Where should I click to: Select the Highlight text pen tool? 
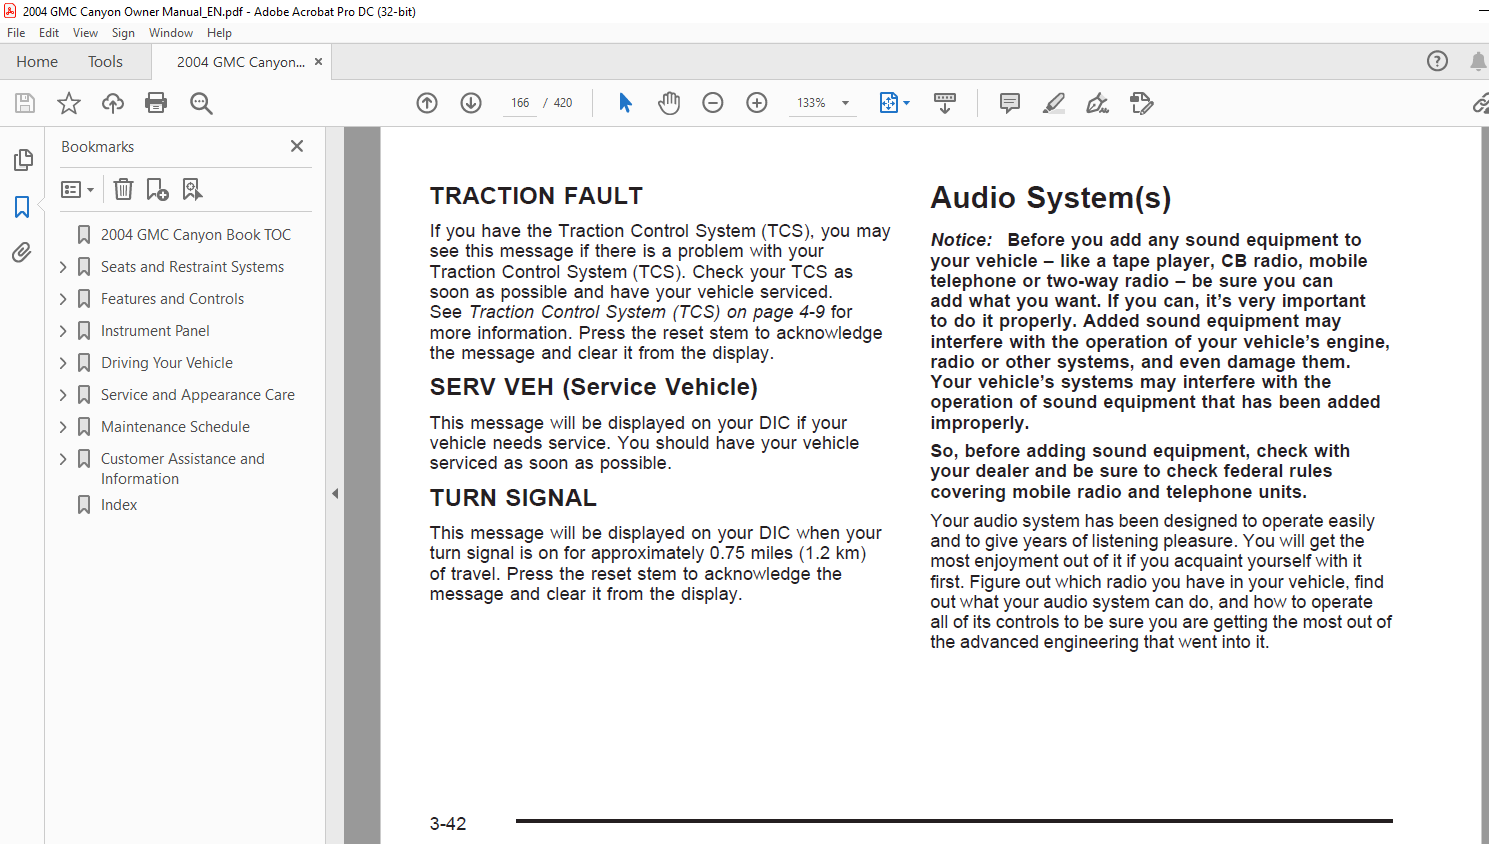pyautogui.click(x=1054, y=103)
